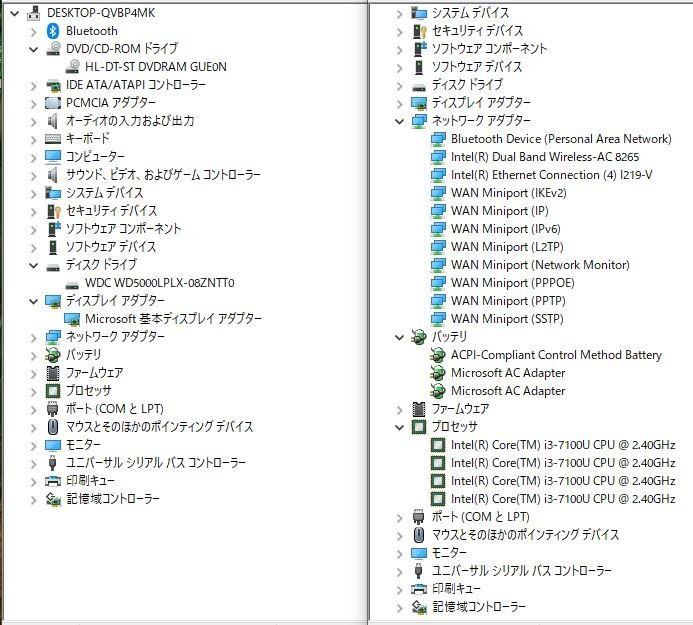Select left pane ユニバーサル シリアル バス コントローラー
693x625 pixels.
pyautogui.click(x=156, y=463)
